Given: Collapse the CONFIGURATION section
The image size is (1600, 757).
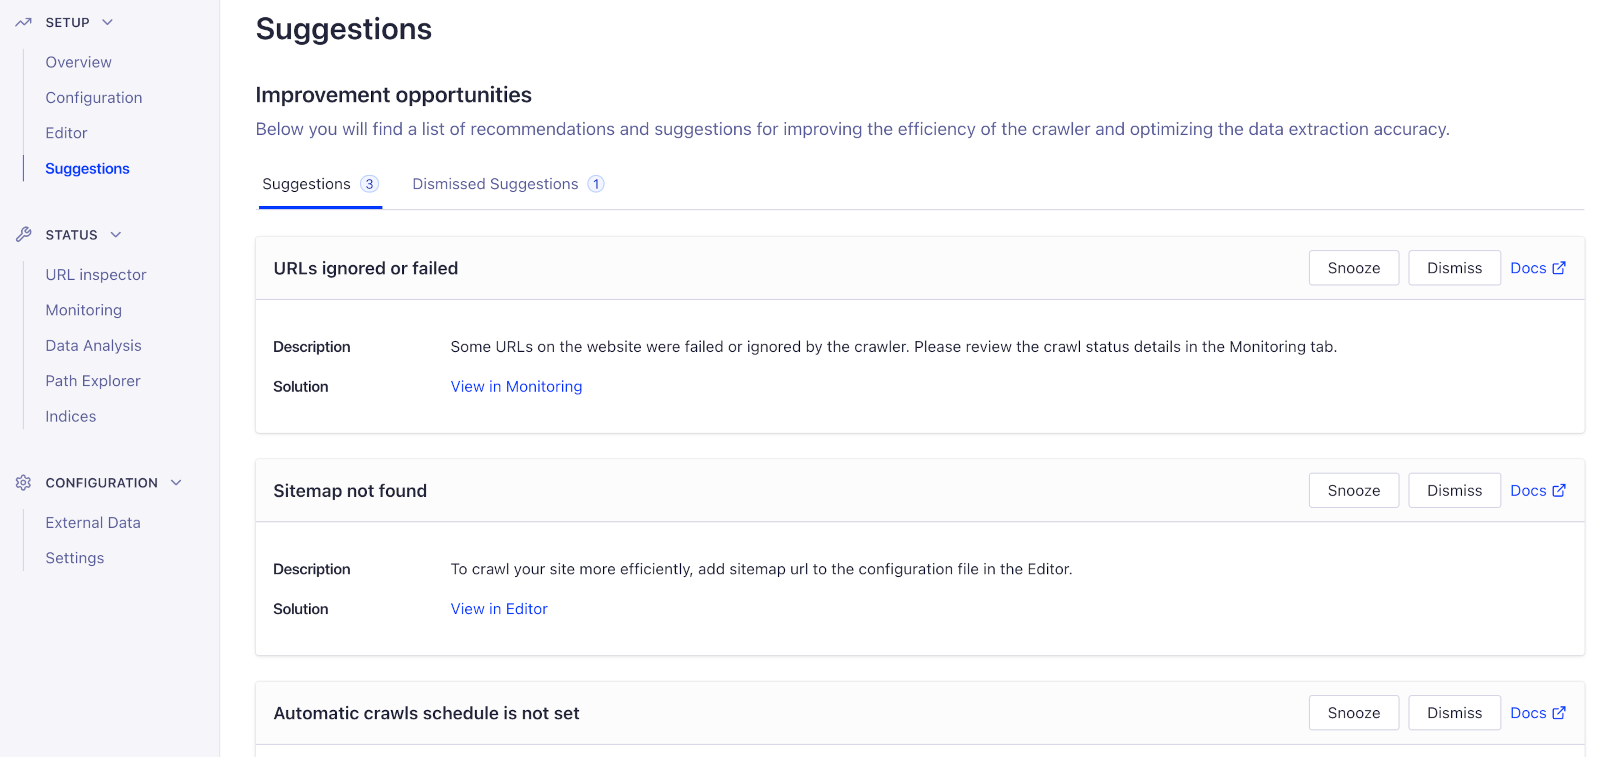Looking at the screenshot, I should (x=176, y=482).
